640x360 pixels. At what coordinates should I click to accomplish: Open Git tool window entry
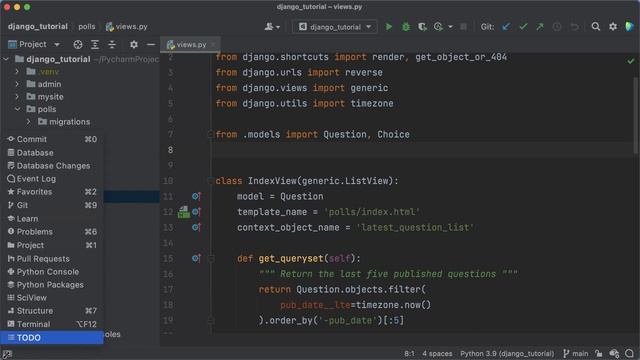pos(52,205)
